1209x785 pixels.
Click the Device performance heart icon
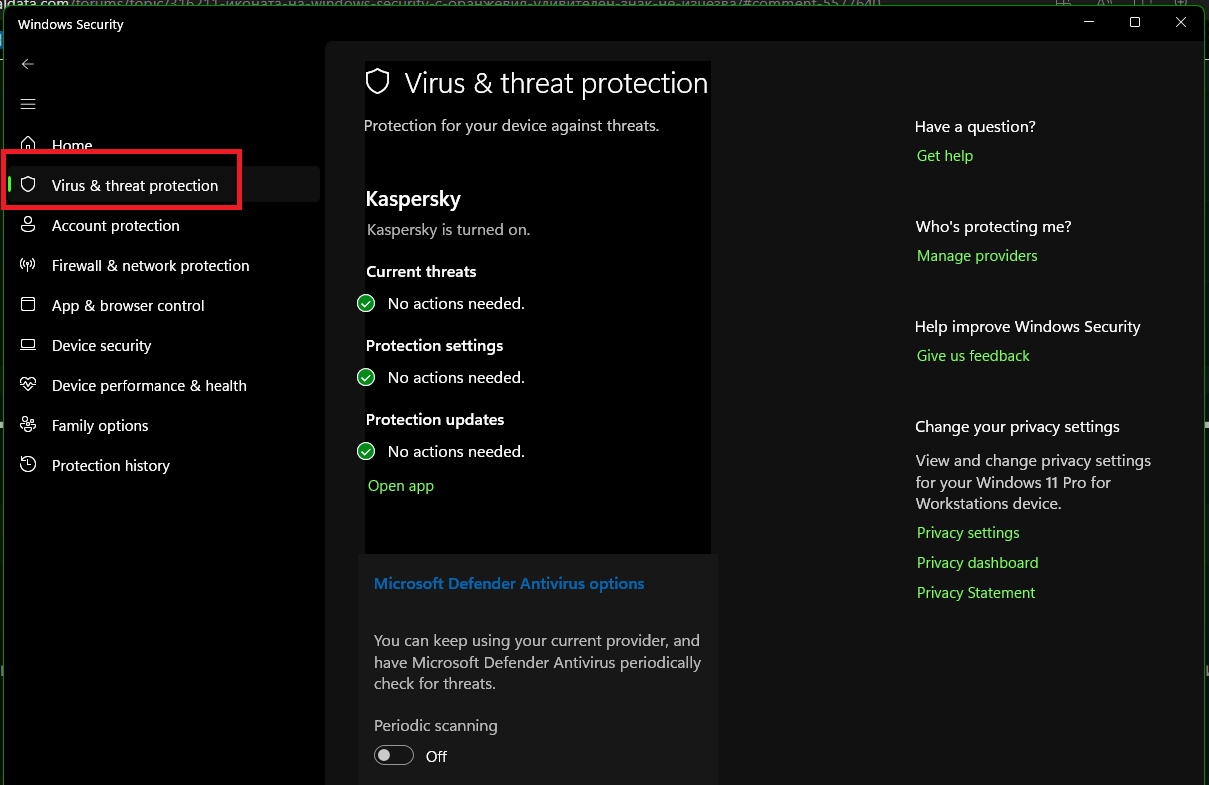pyautogui.click(x=29, y=385)
